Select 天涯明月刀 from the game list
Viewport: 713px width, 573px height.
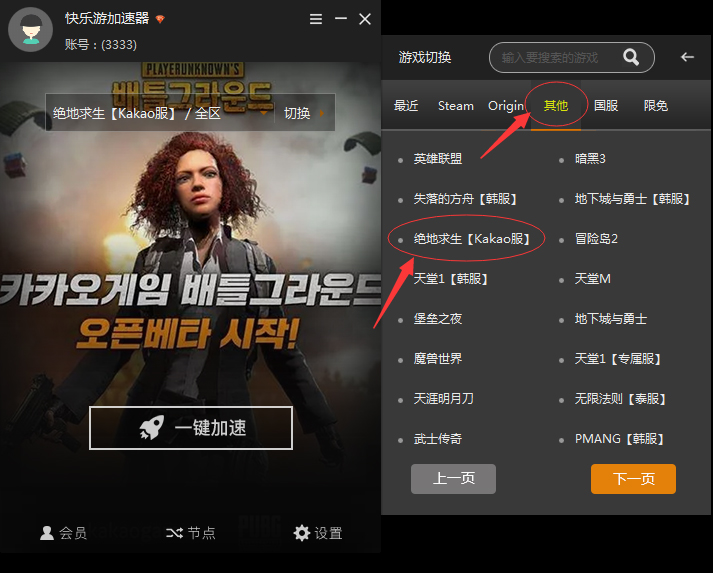pos(443,399)
